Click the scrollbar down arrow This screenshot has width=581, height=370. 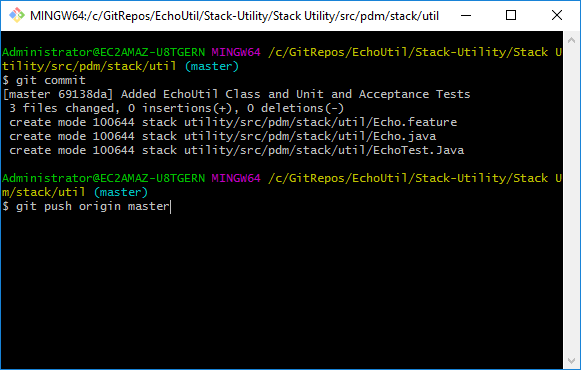(571, 360)
